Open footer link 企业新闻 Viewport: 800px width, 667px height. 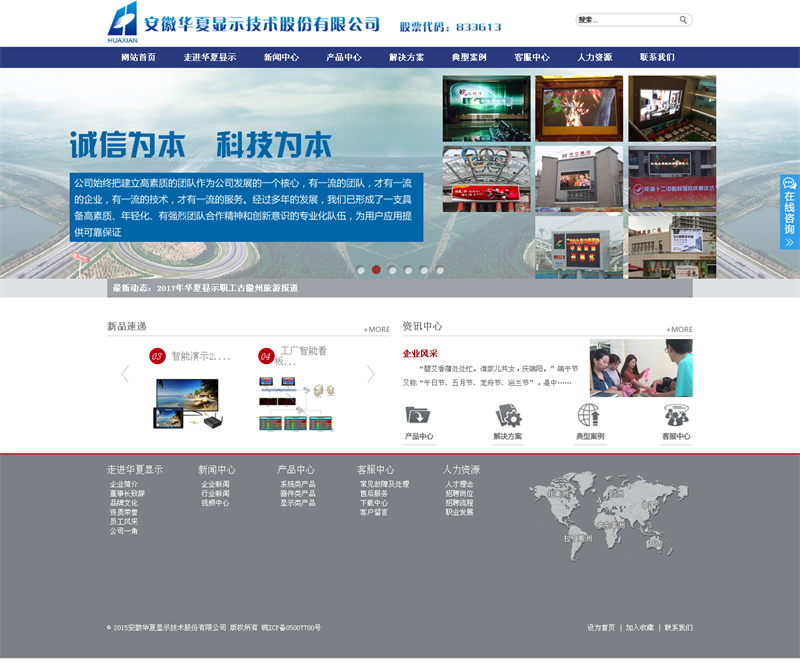coord(215,484)
